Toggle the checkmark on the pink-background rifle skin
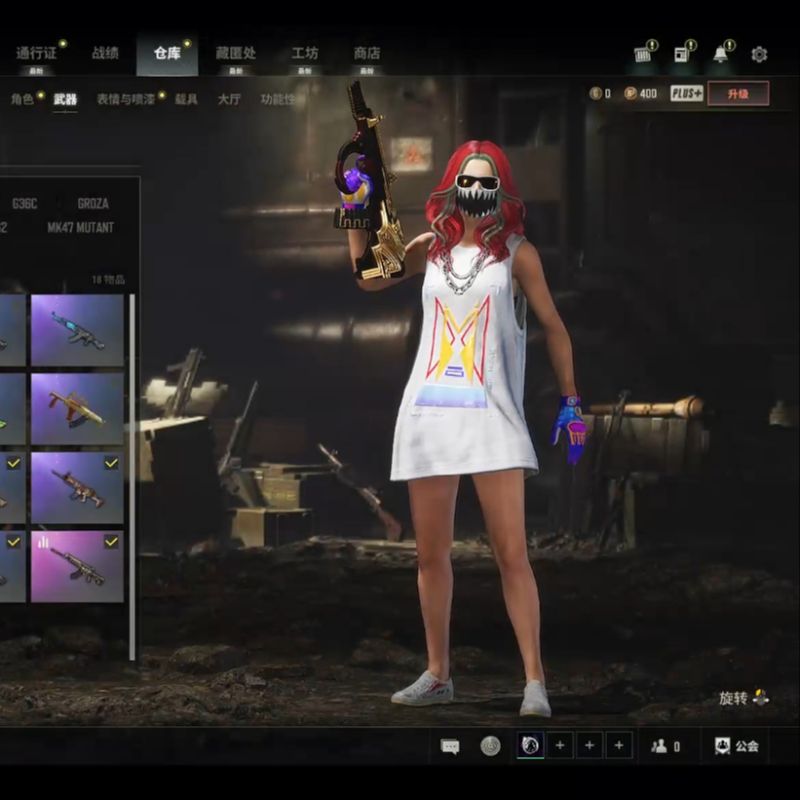 (111, 541)
